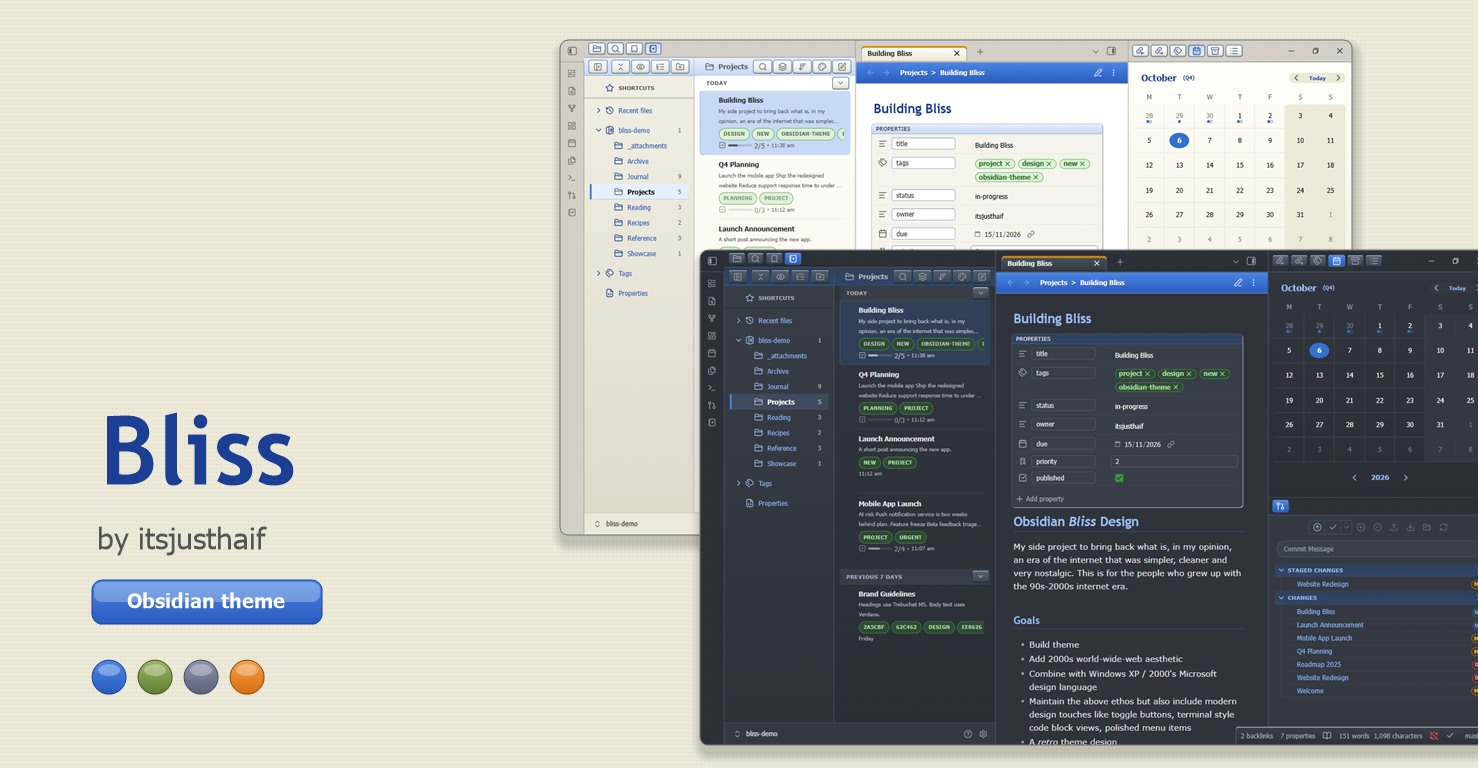Screen dimensions: 1478x768
Task: Collapse the bliss-demo vault in the light window
Action: (599, 130)
